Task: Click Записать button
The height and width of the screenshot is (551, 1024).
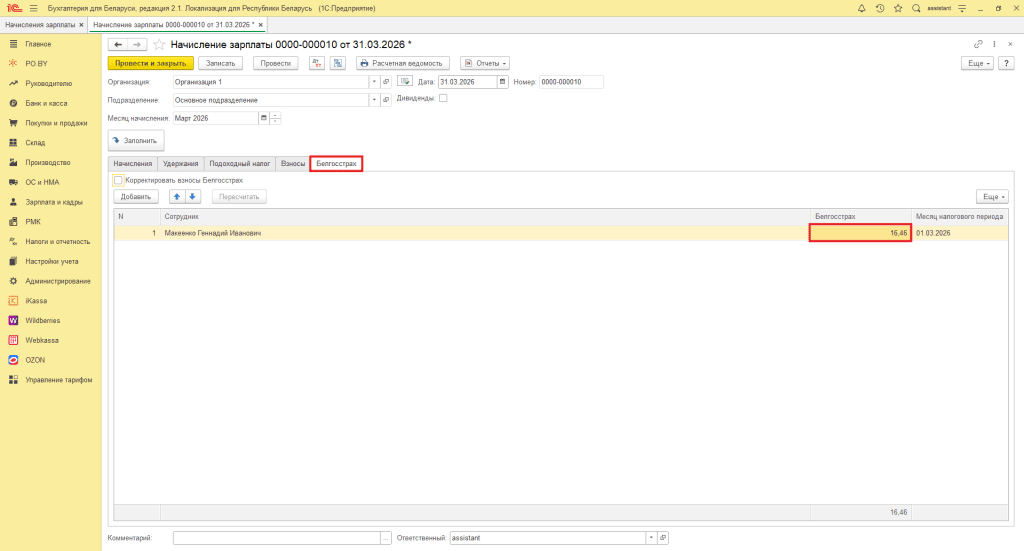Action: [220, 63]
